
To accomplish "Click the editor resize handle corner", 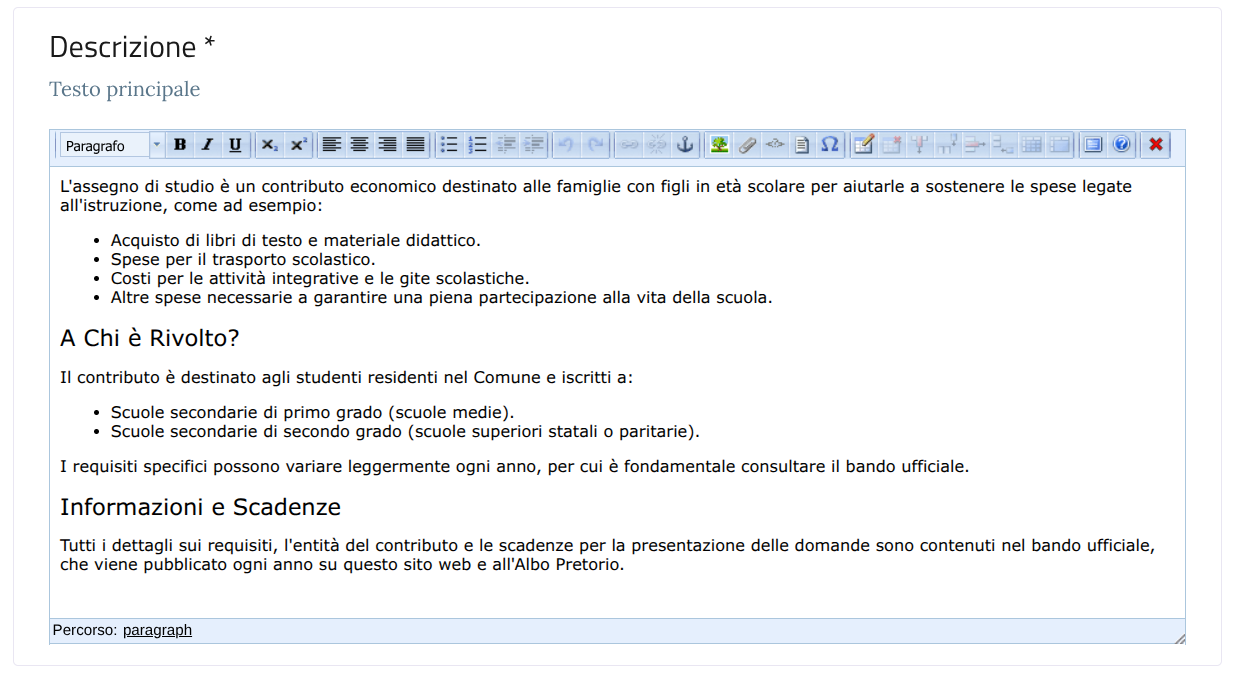I will (1179, 638).
